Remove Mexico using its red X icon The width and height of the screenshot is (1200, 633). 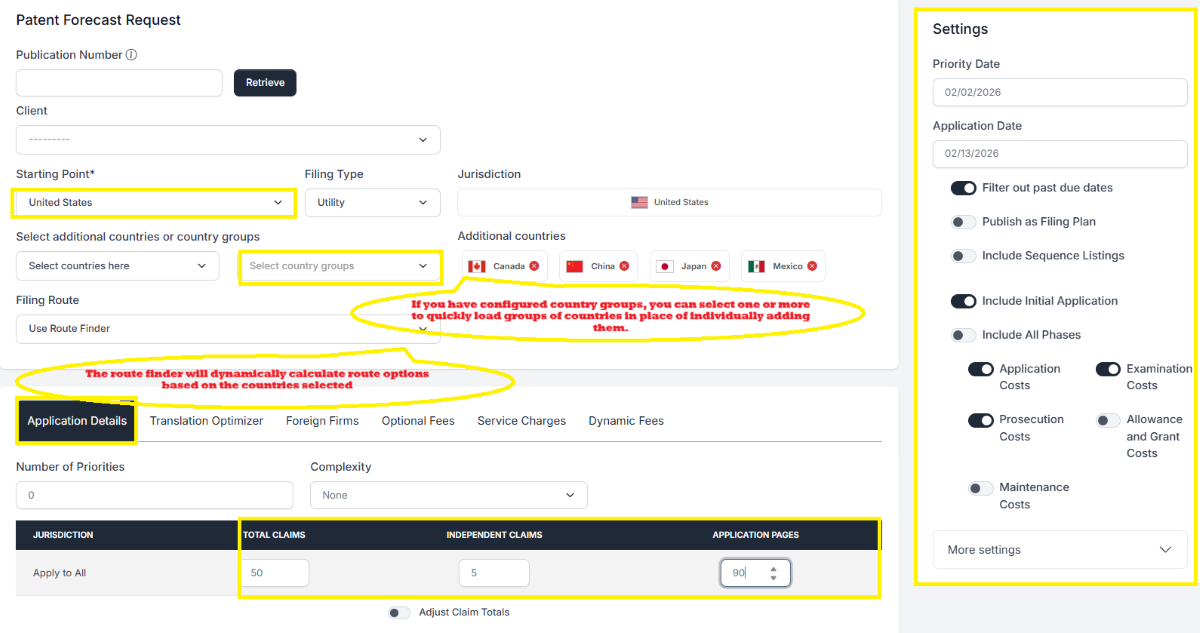click(812, 266)
